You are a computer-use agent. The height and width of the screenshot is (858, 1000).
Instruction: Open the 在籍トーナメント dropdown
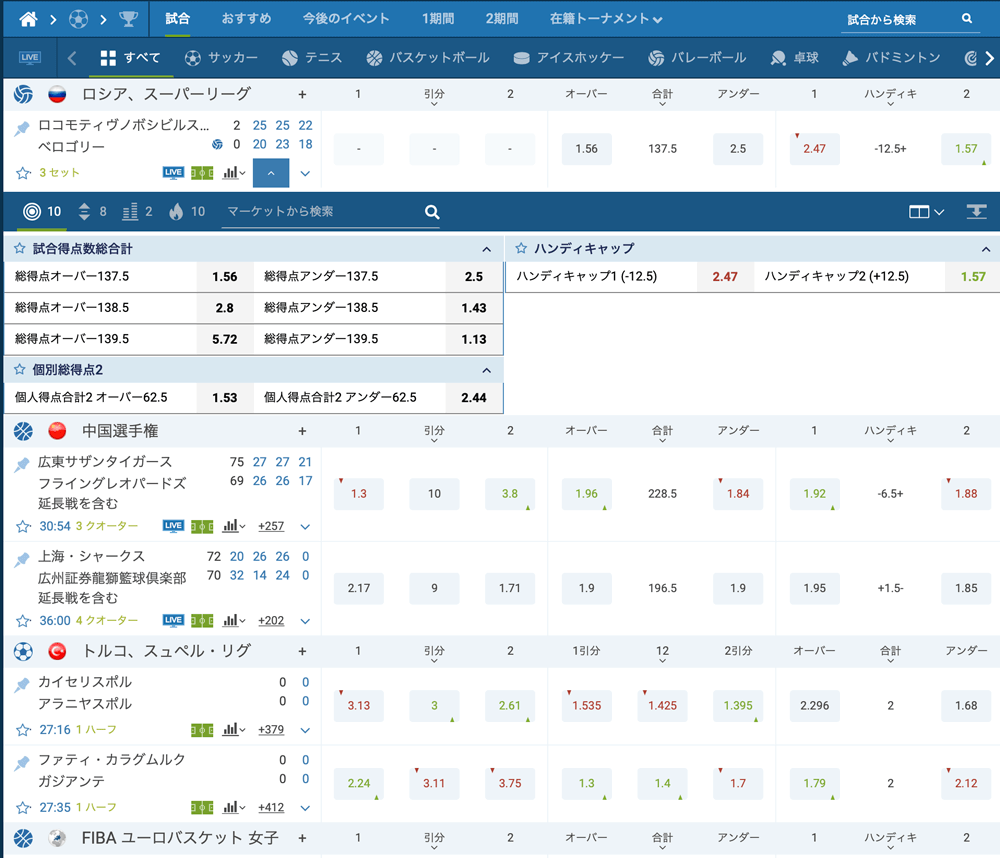tap(606, 19)
